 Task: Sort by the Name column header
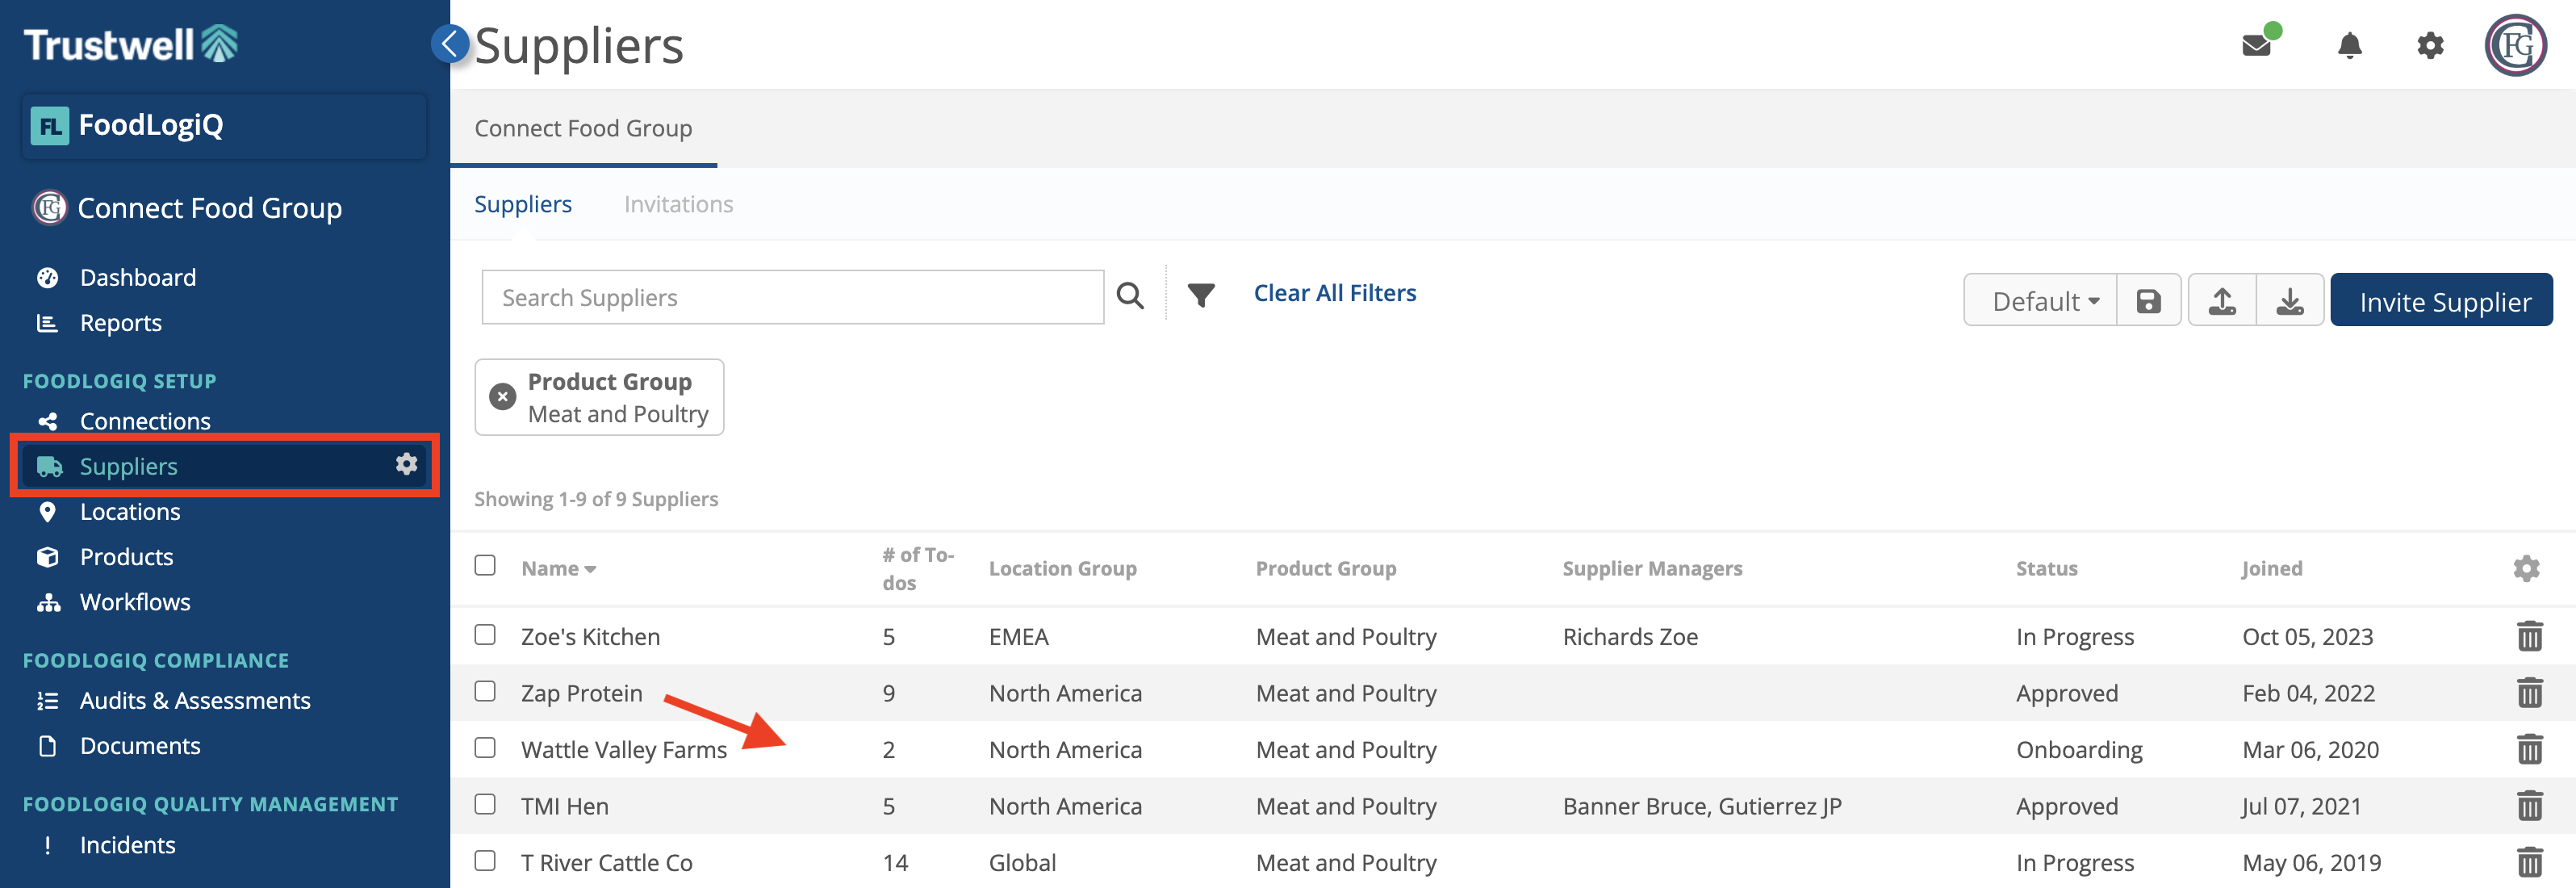558,568
